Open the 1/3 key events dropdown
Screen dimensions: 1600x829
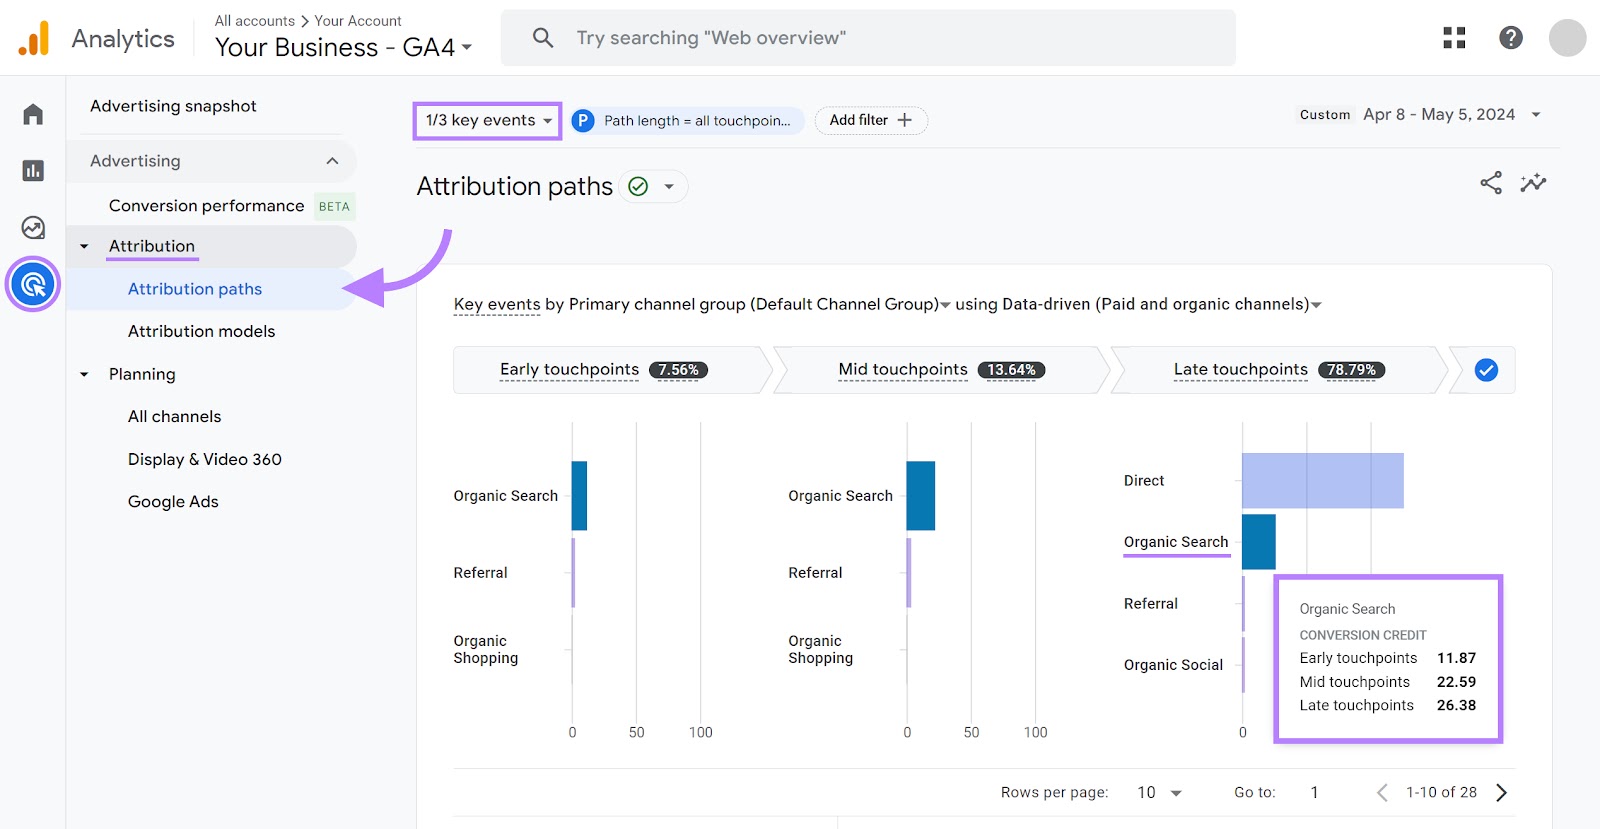[x=487, y=121]
